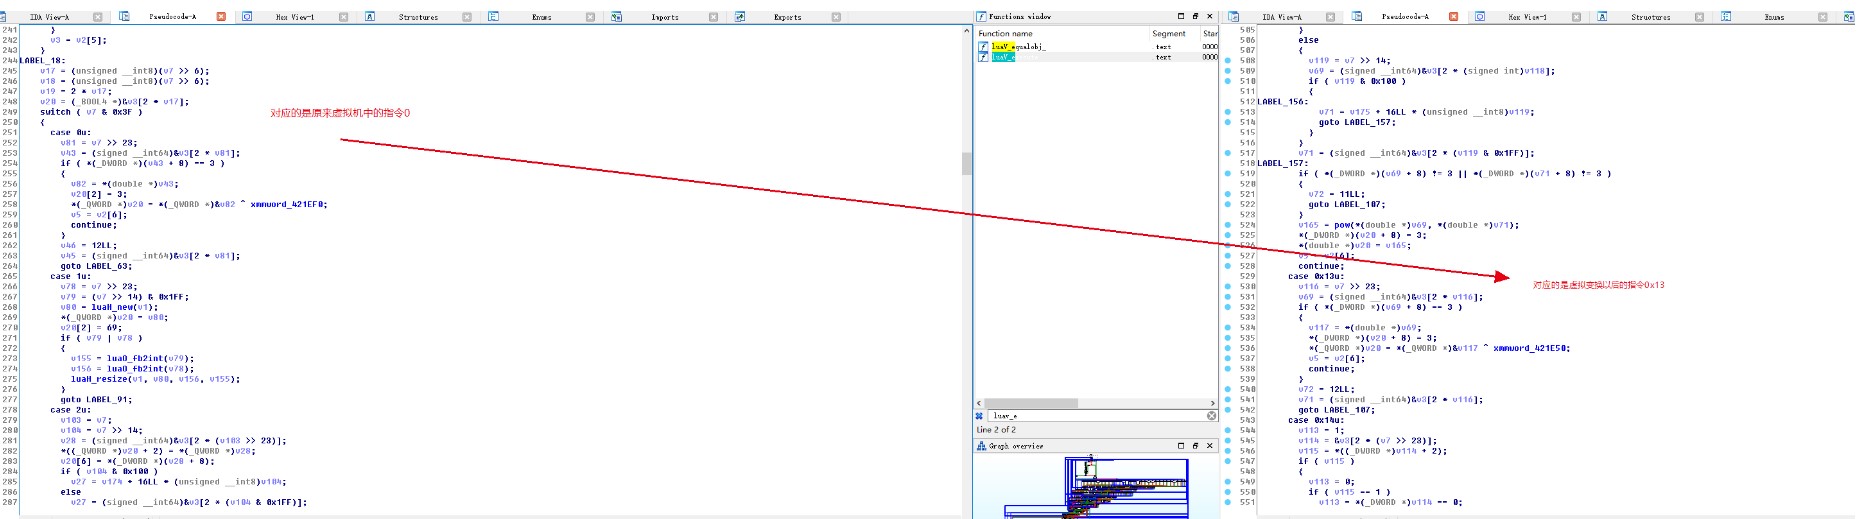This screenshot has width=1861, height=519.
Task: Close the Imports tab in left window
Action: click(713, 17)
